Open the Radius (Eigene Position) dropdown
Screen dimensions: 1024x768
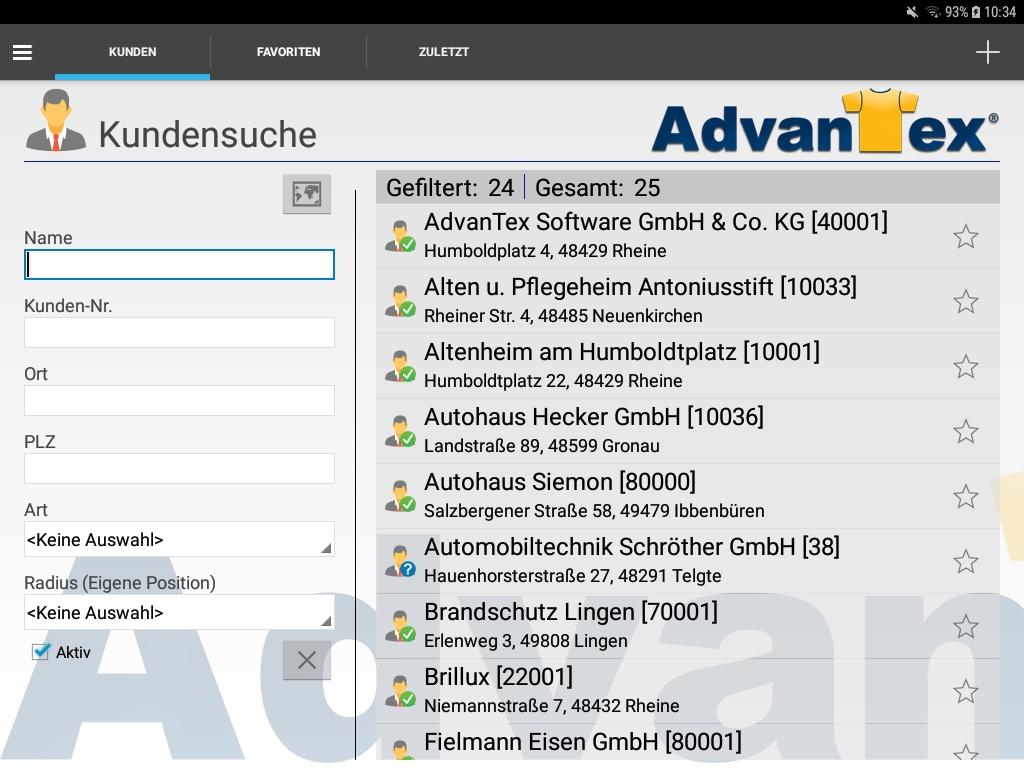(x=179, y=613)
